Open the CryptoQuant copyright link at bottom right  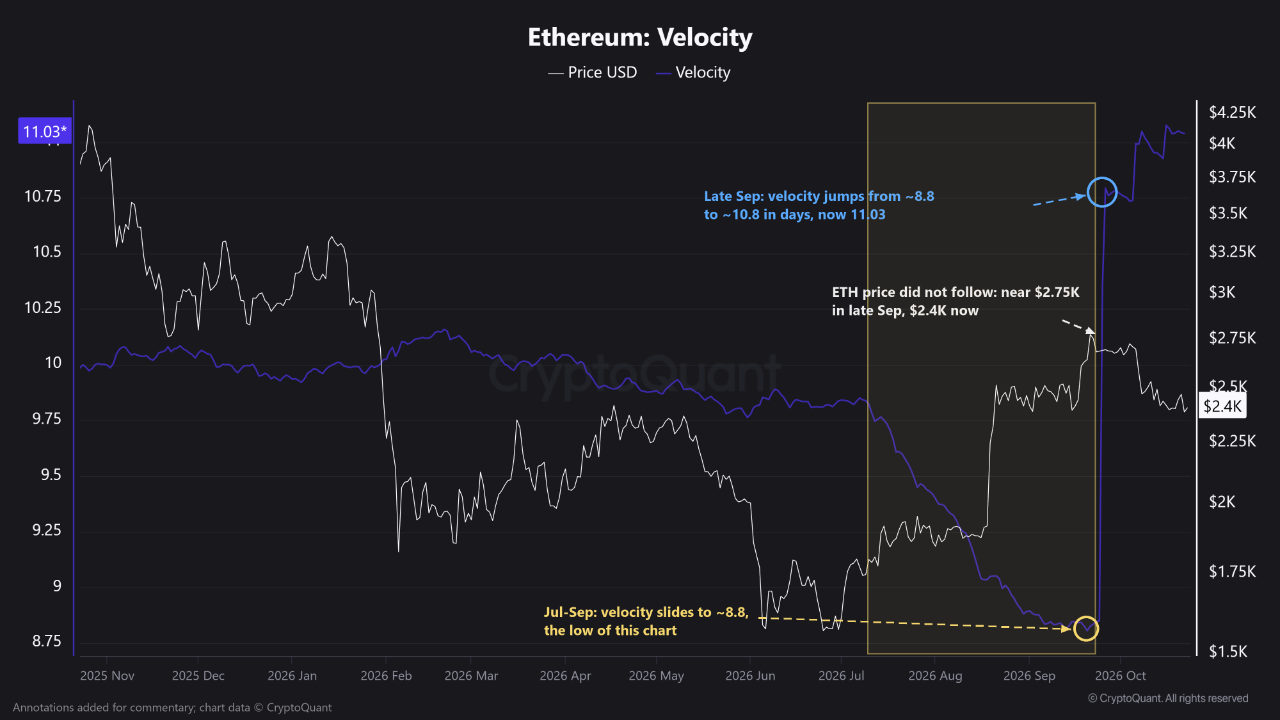pyautogui.click(x=1167, y=698)
